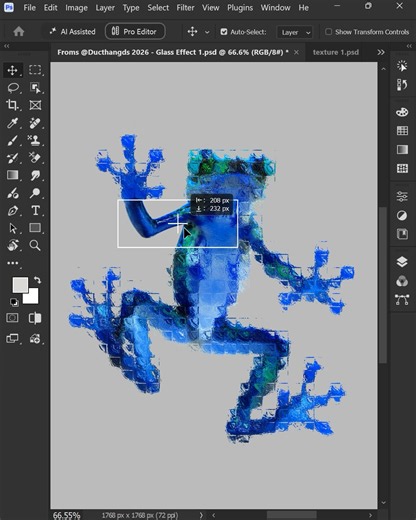Screen dimensions: 416x520
Task: Select the Move tool in the toolbox
Action: tap(13, 70)
